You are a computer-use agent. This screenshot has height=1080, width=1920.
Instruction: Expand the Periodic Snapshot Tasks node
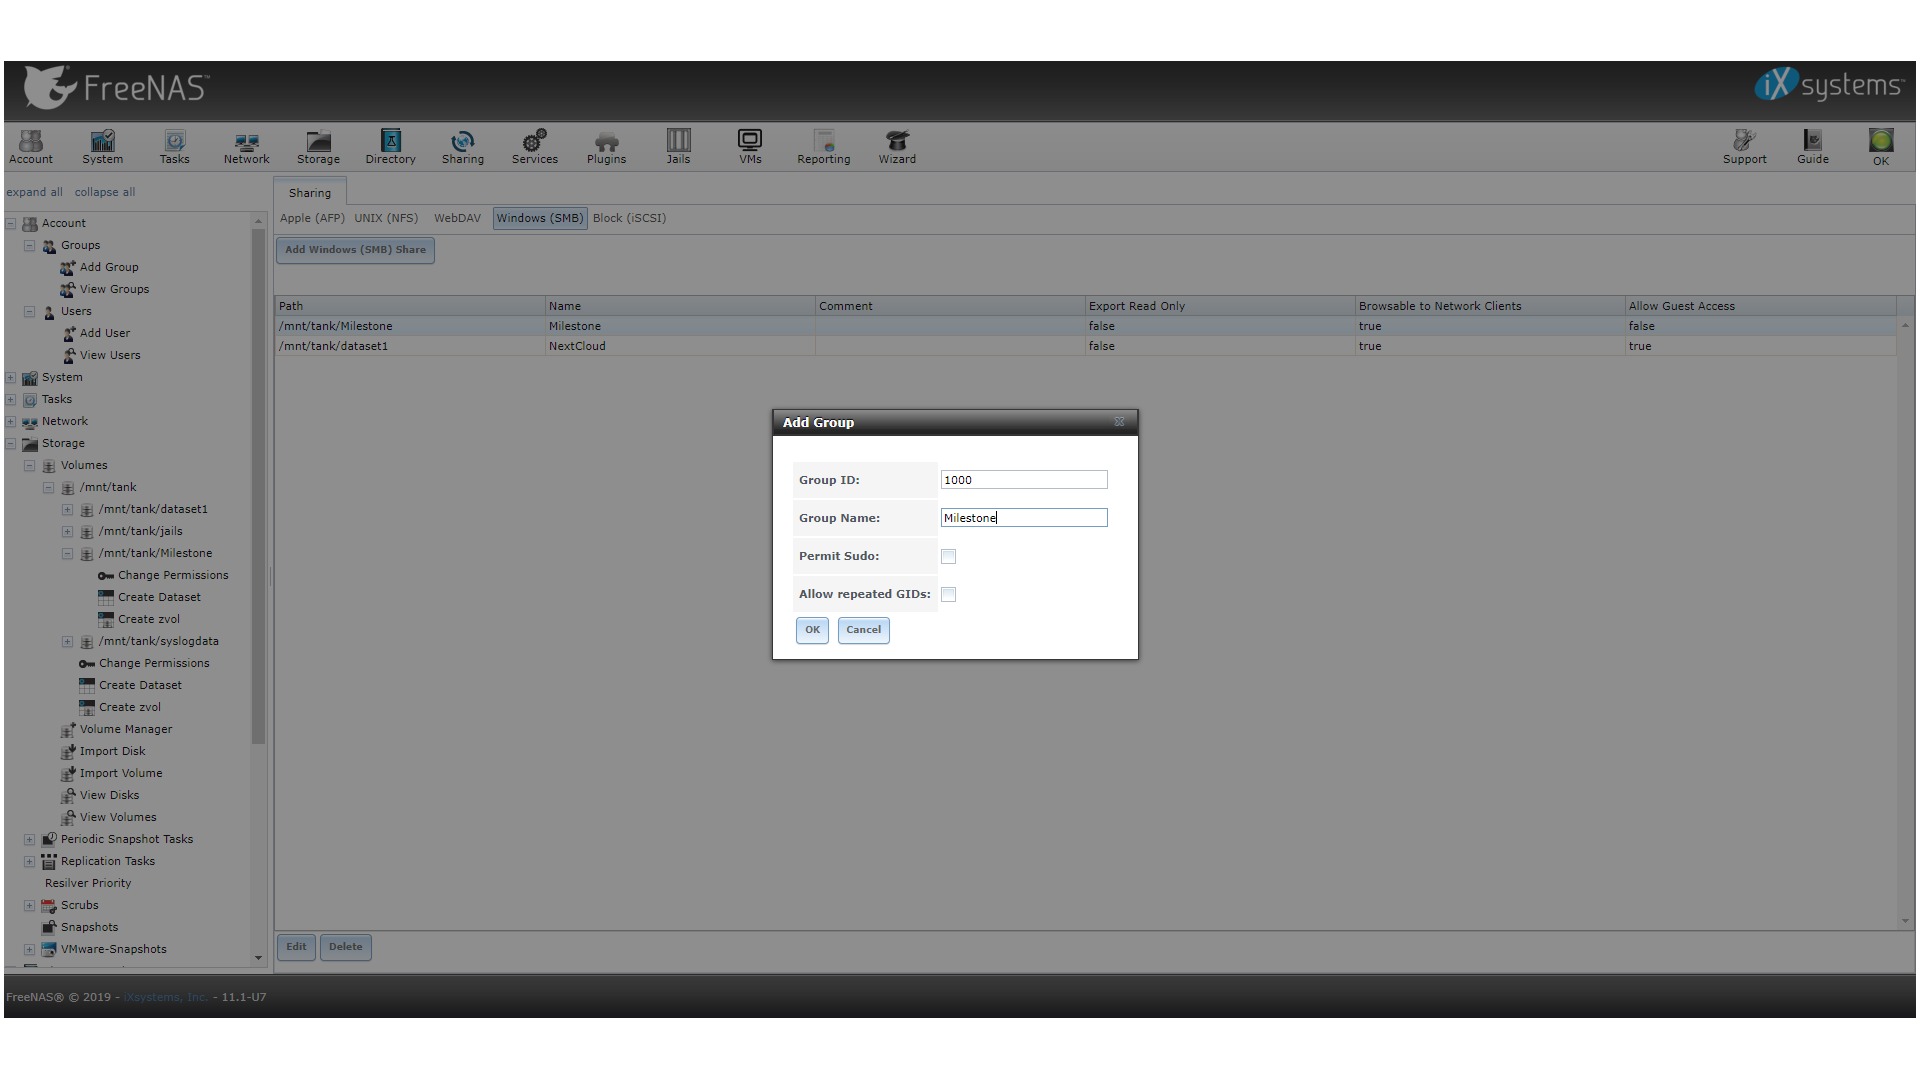pos(30,839)
